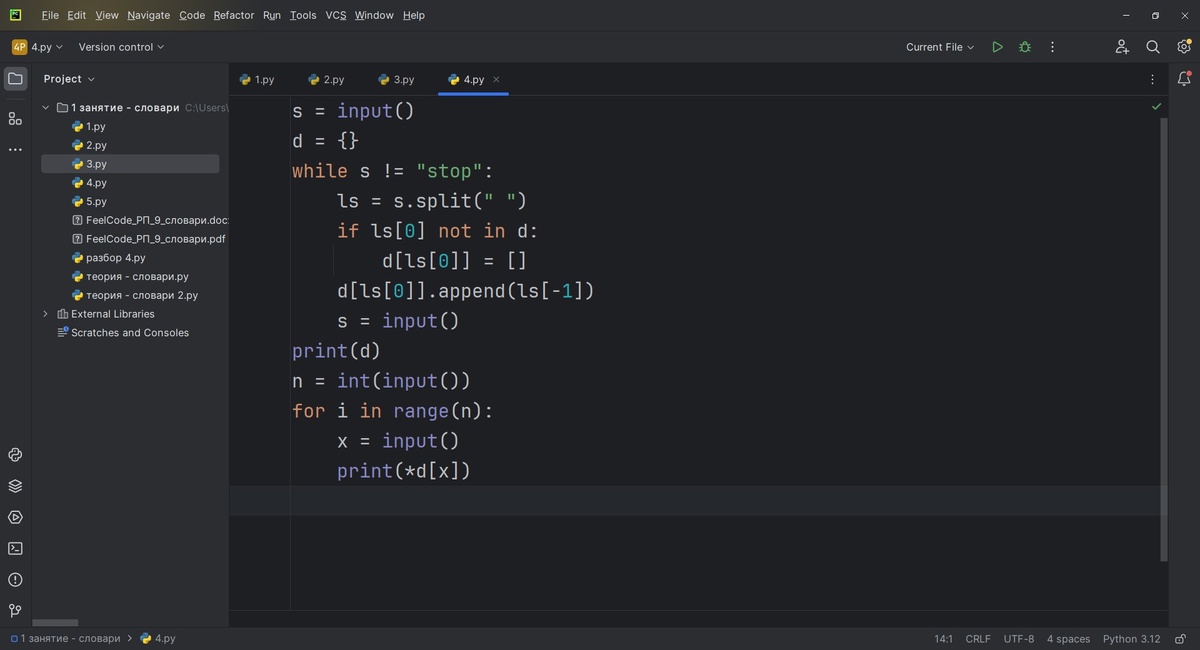Start debugging with the bug icon
This screenshot has width=1200, height=650.
(x=1024, y=46)
